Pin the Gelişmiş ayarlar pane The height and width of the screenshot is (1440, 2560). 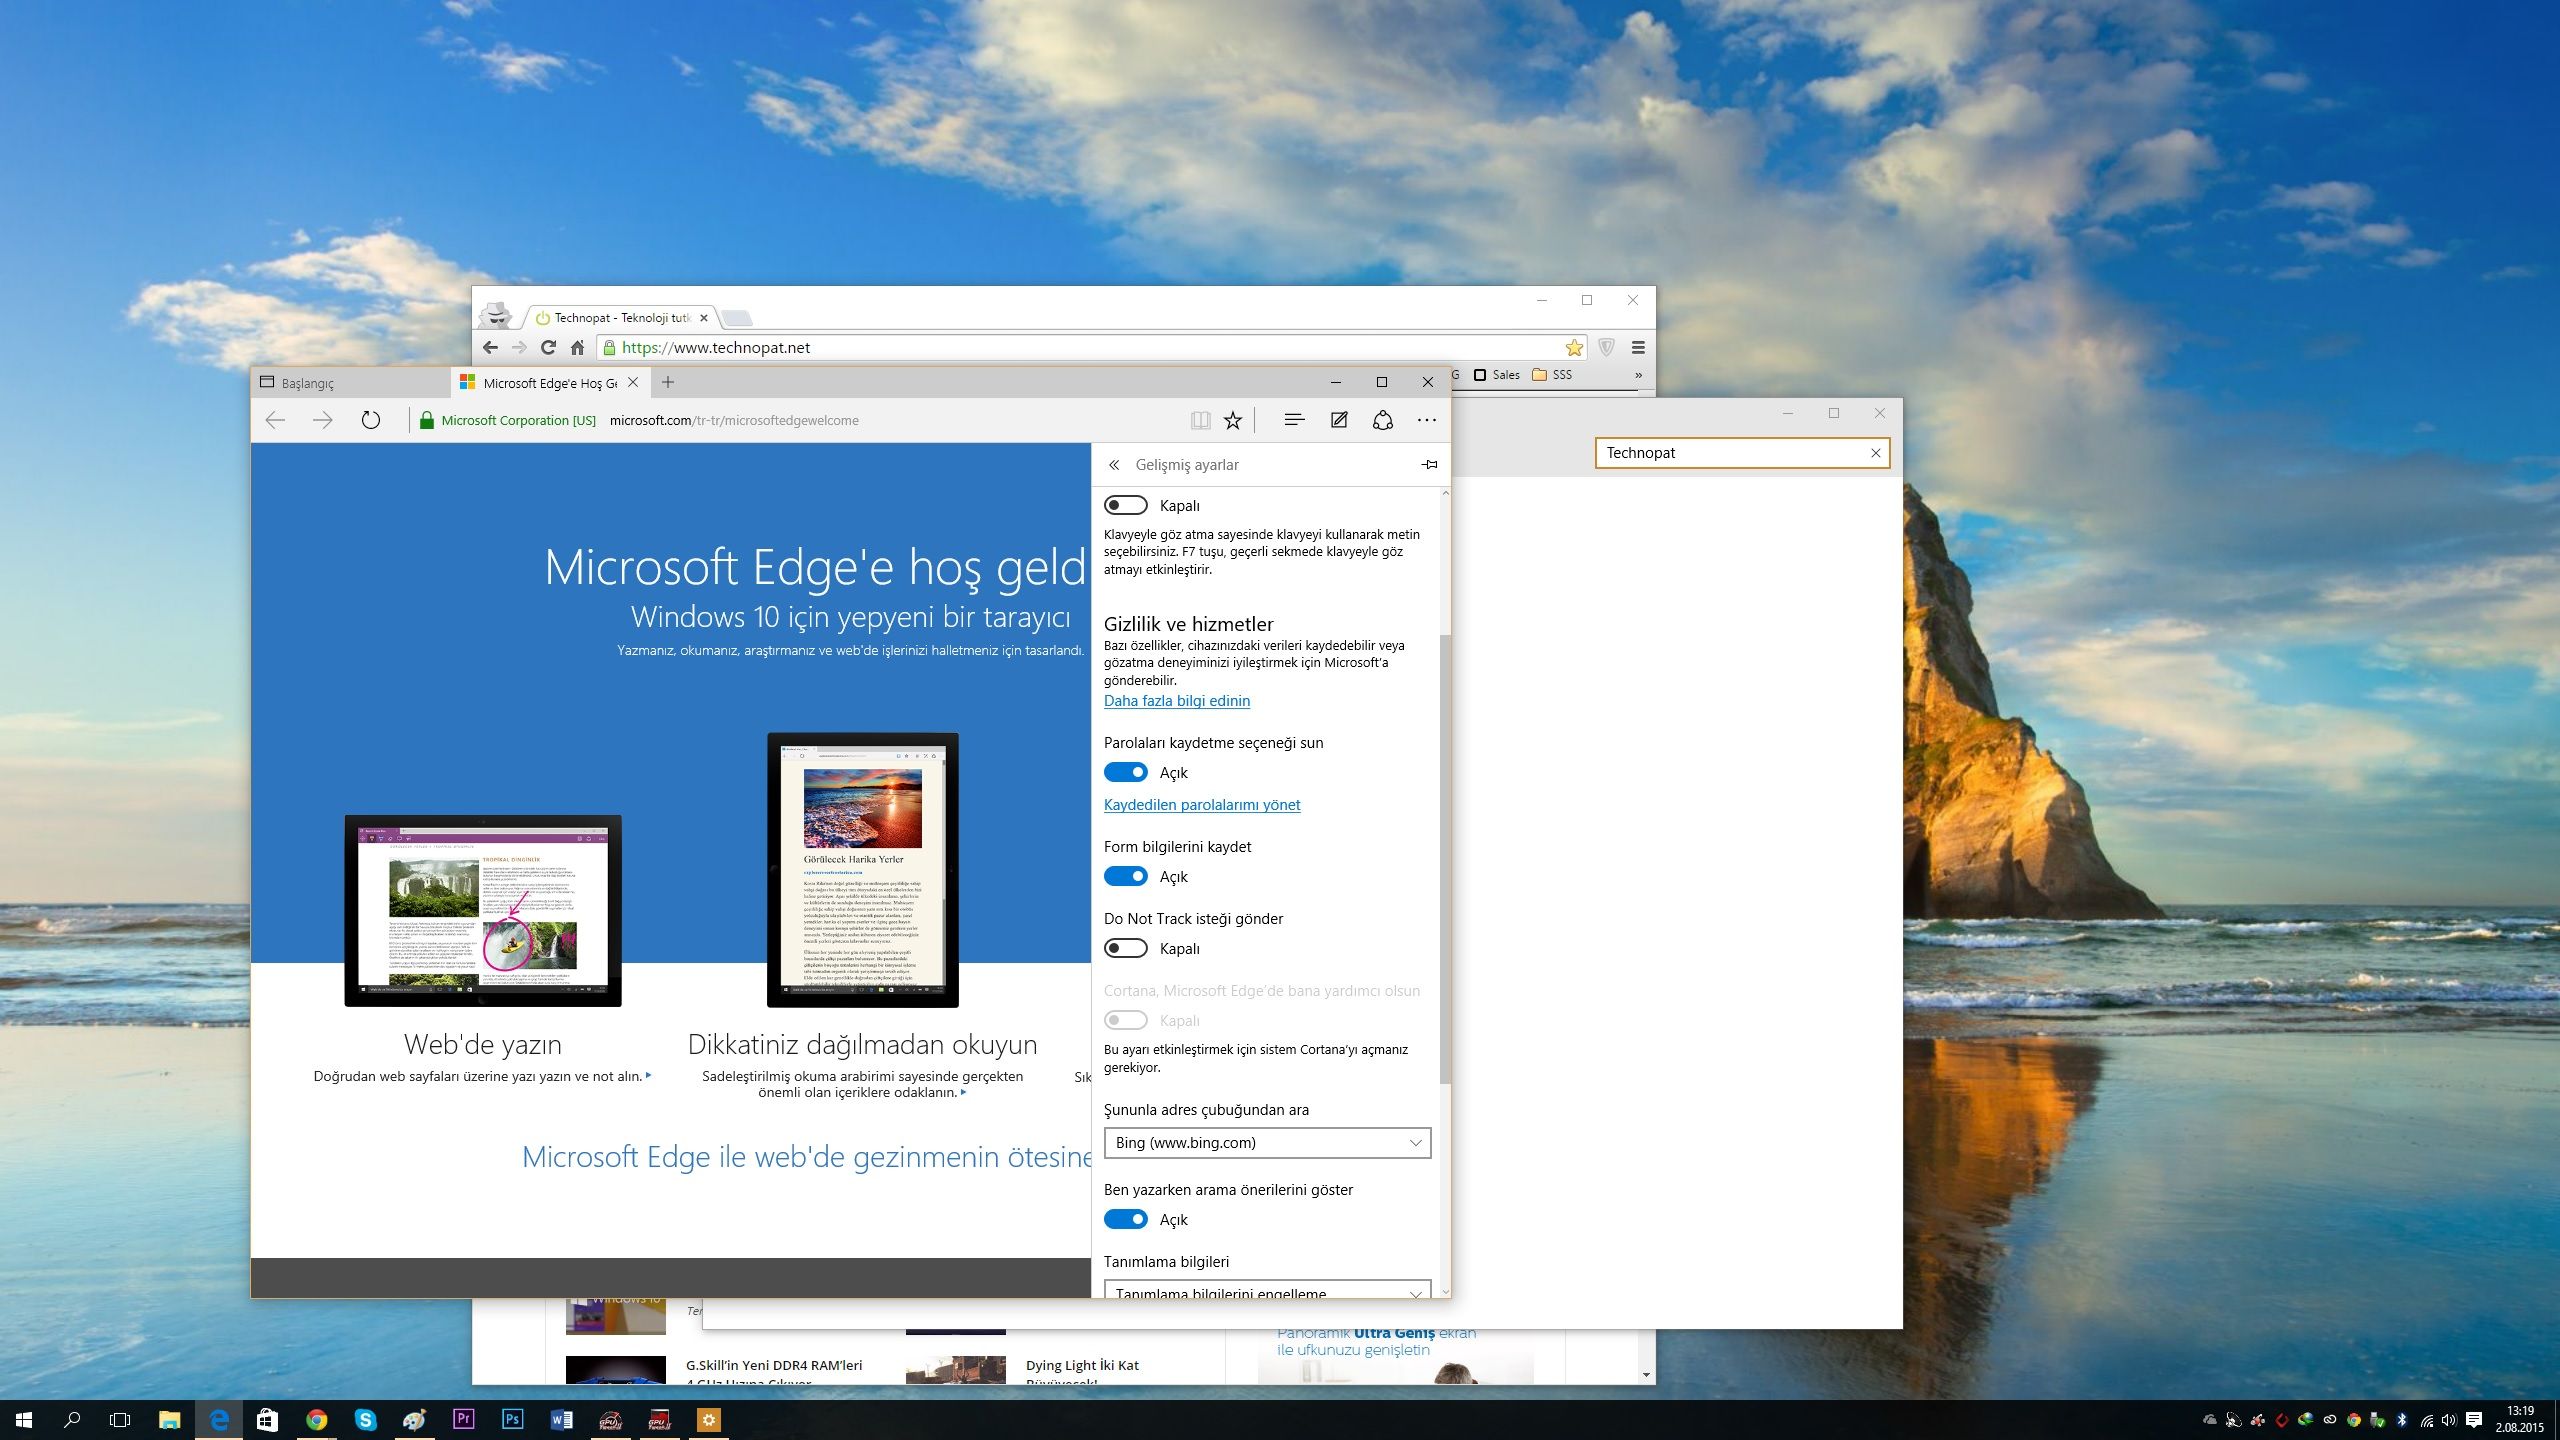(1429, 464)
